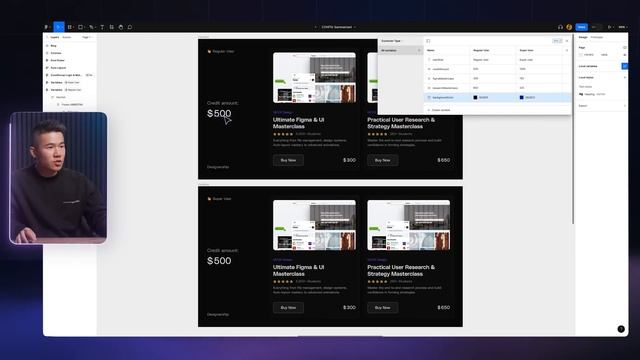Click the backgroundColor Regular User color swatch
640x360 pixels.
coord(475,98)
